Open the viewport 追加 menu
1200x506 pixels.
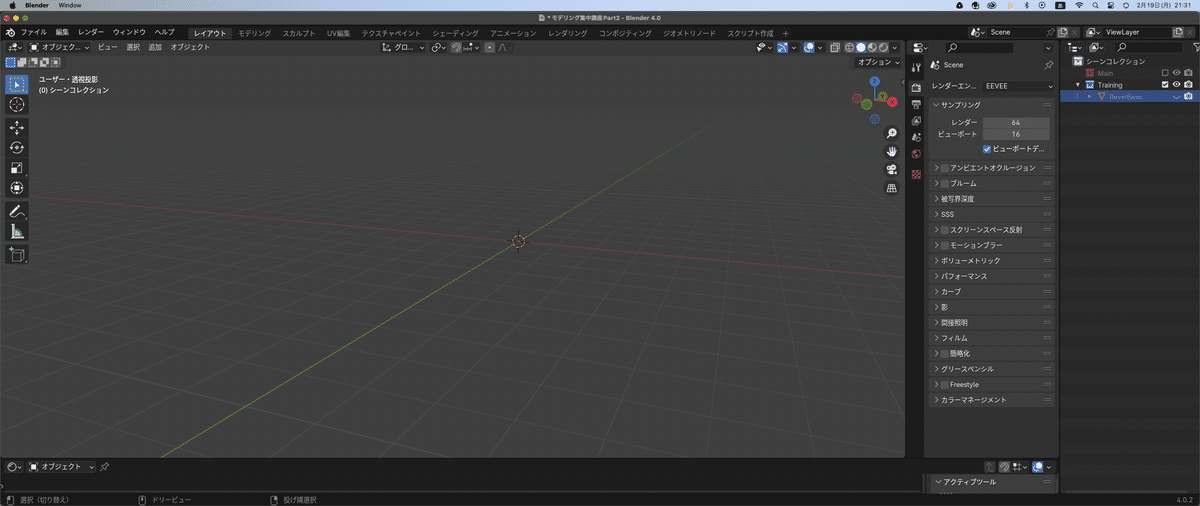tap(155, 47)
